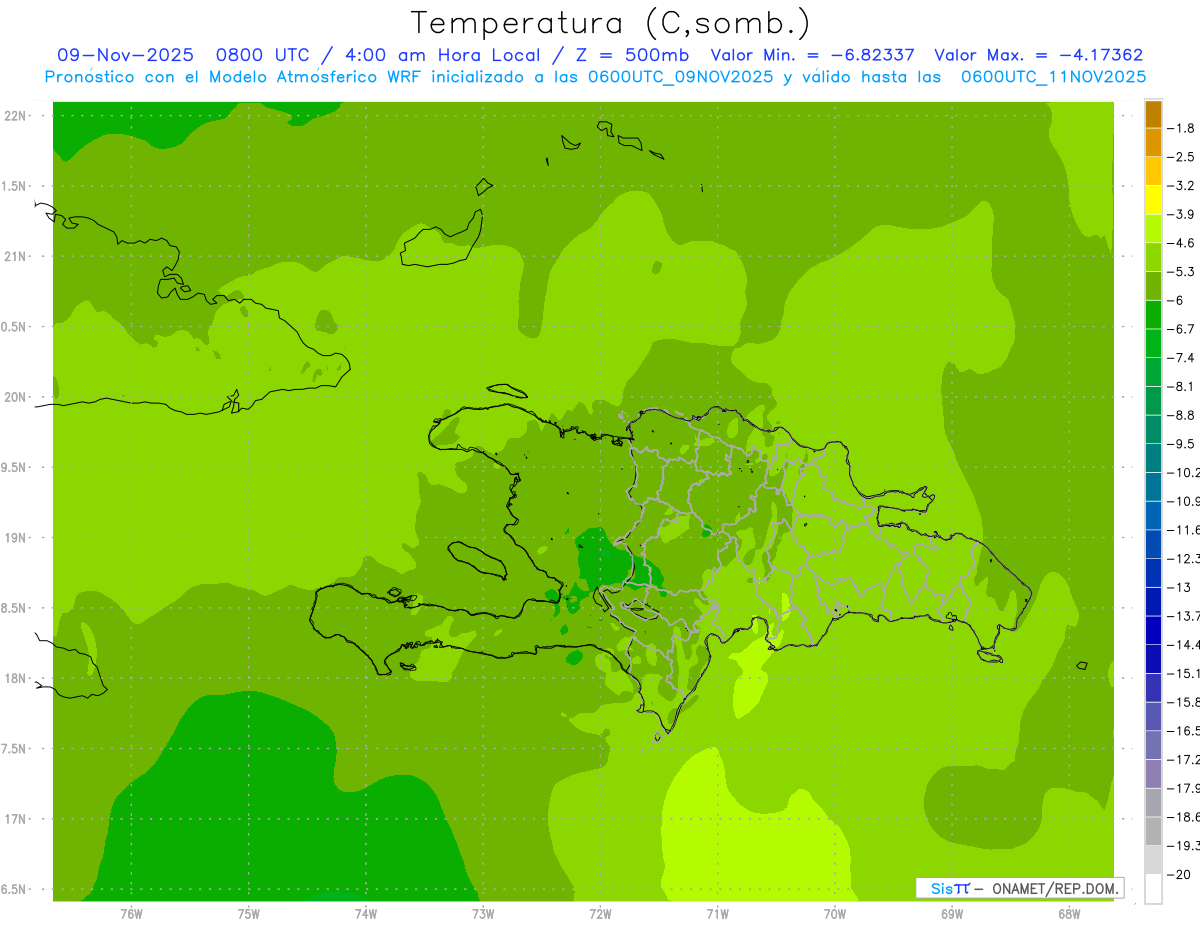Click the legend value '-4.6'
The image size is (1200, 927).
[x=1180, y=243]
